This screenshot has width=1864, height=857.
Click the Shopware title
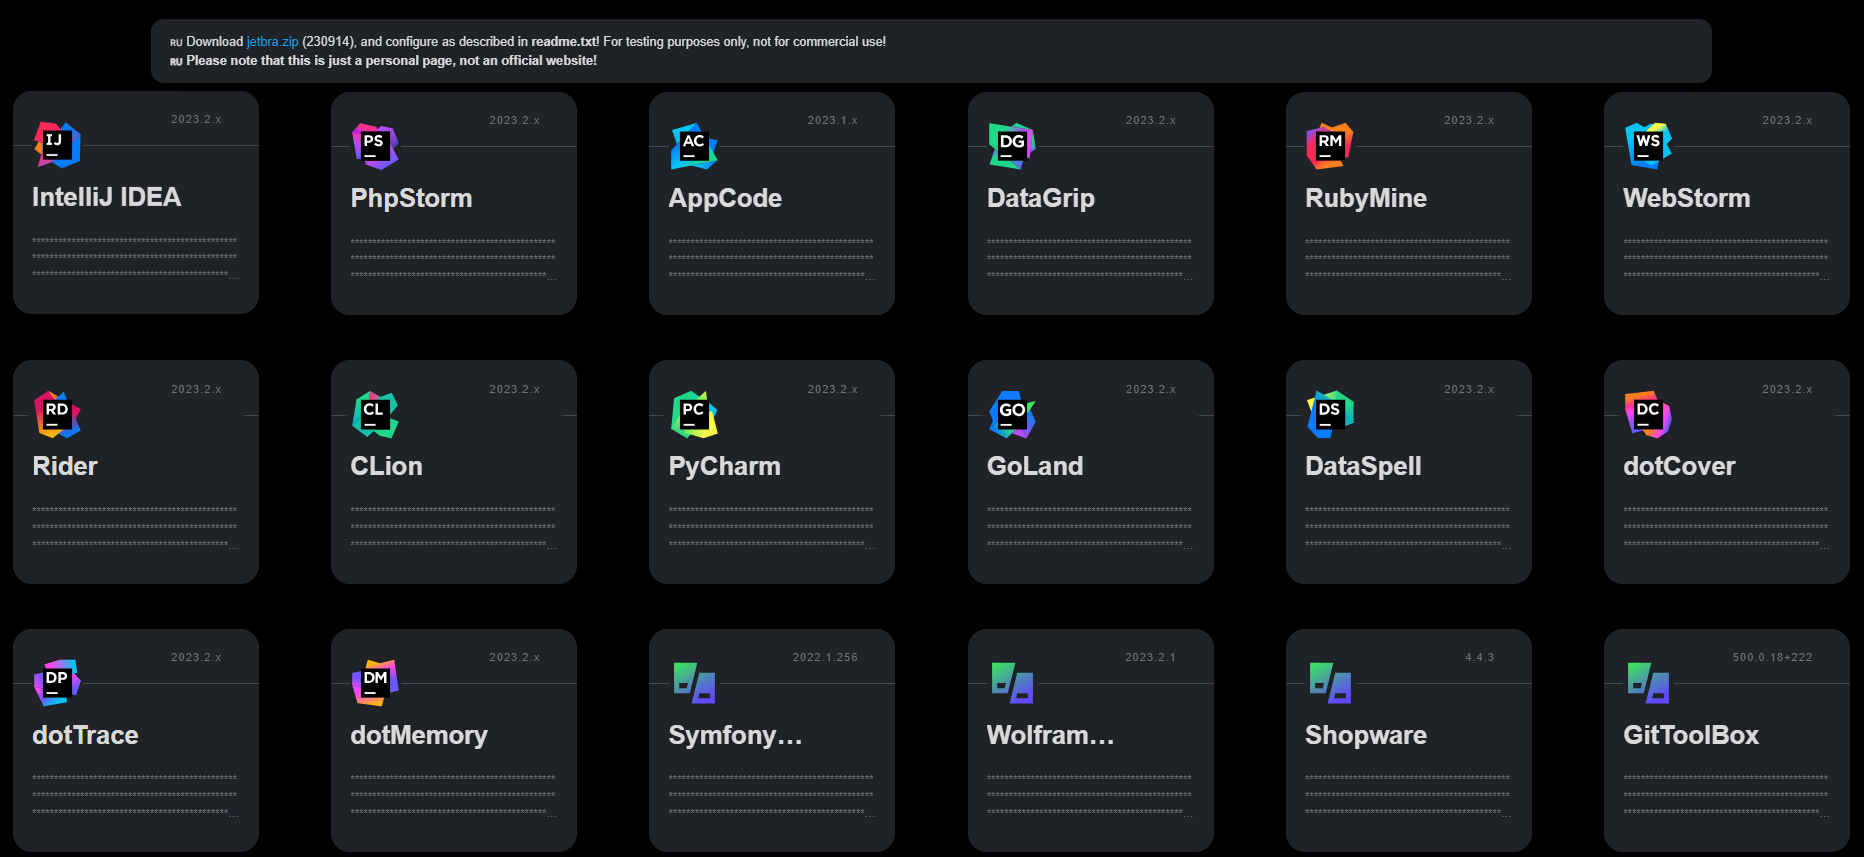[1365, 735]
